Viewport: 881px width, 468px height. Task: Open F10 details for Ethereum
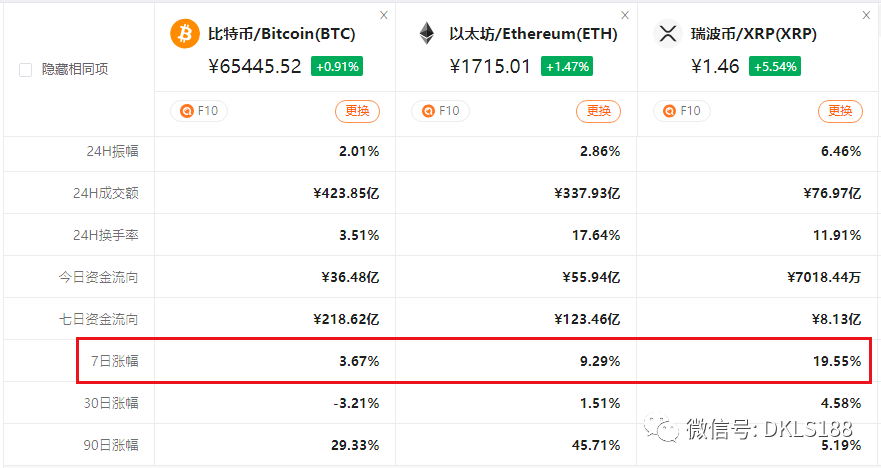[440, 111]
